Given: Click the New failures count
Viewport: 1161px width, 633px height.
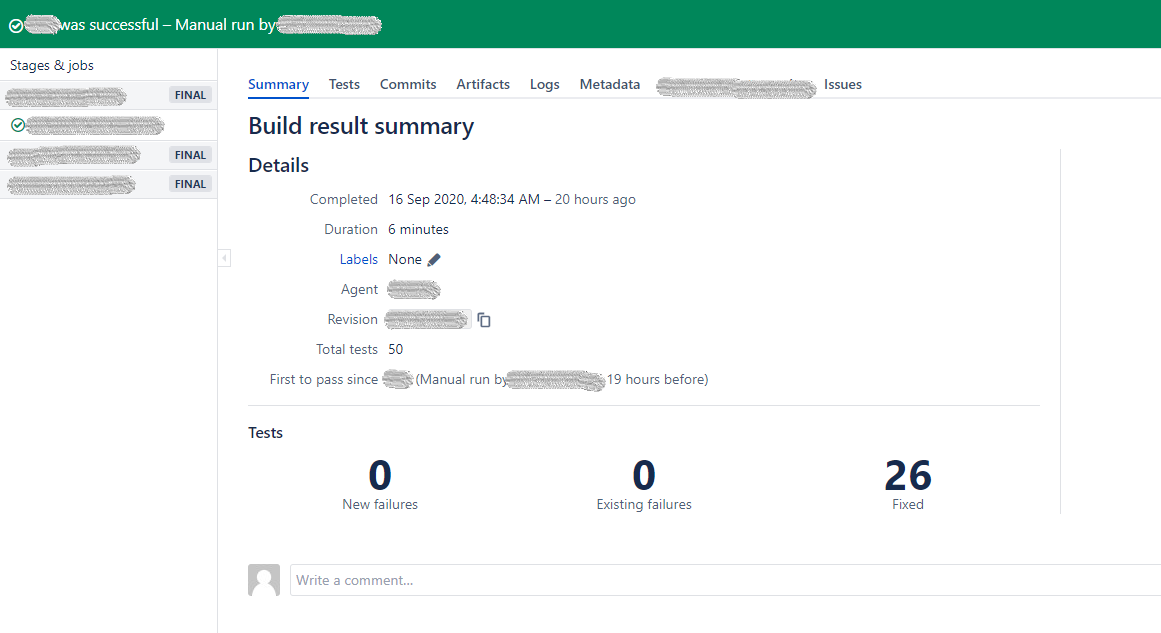Looking at the screenshot, I should click(380, 476).
